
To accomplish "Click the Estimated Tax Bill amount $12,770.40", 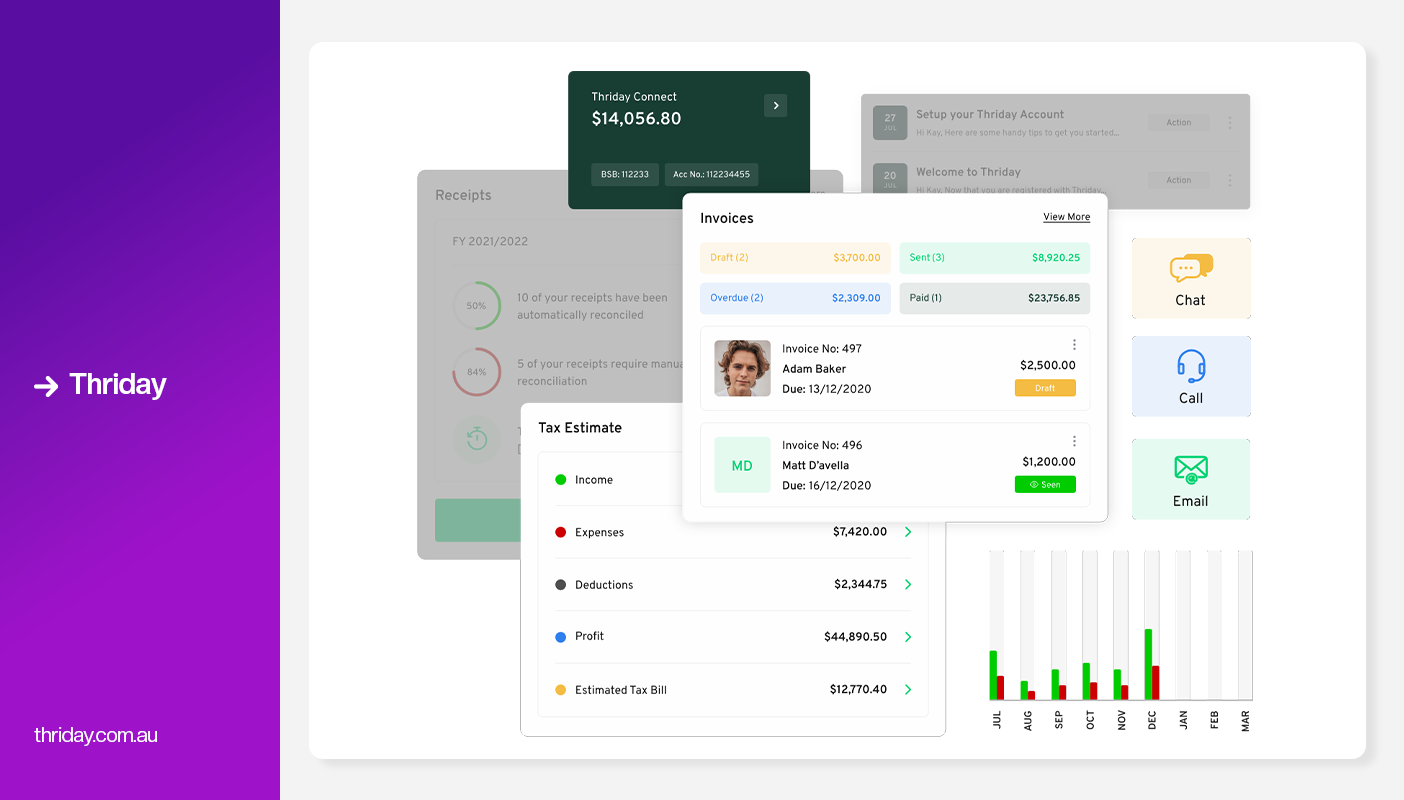I will (x=858, y=690).
